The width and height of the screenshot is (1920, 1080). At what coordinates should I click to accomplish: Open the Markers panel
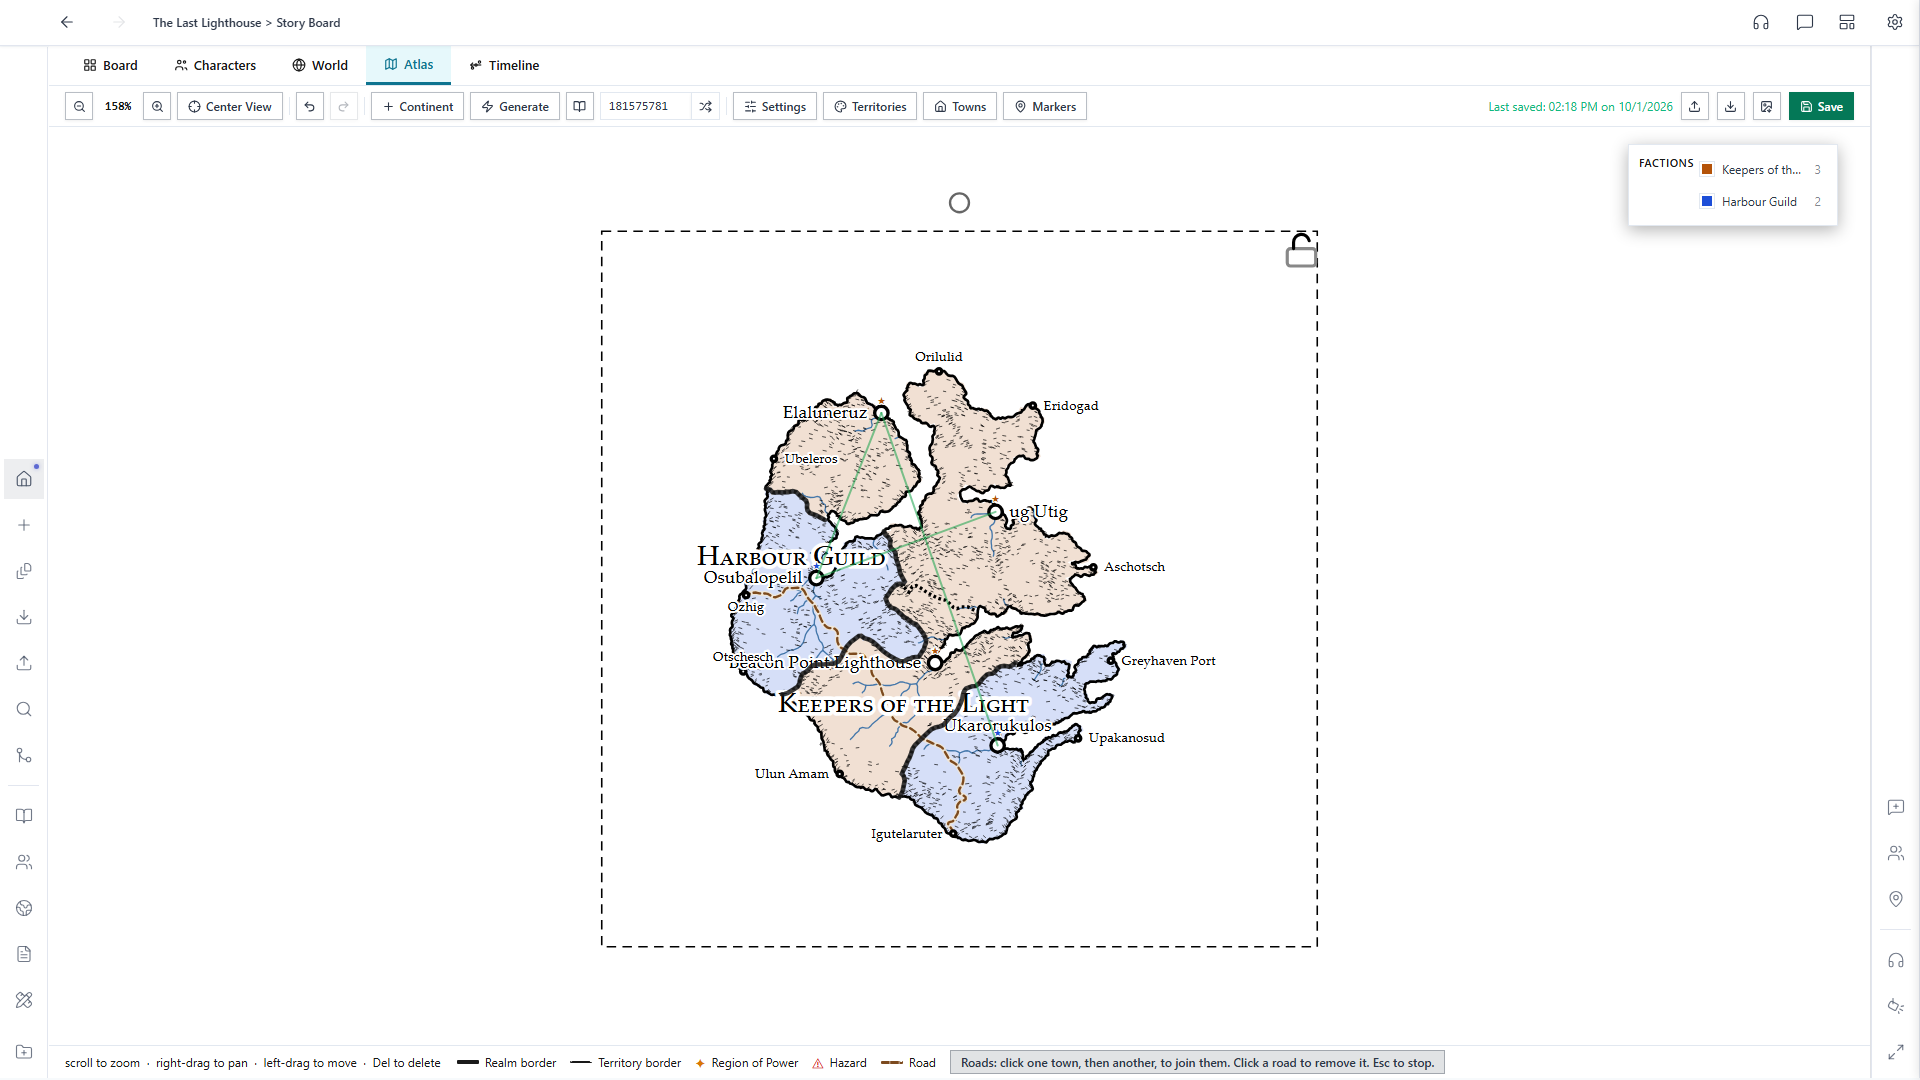coord(1045,107)
